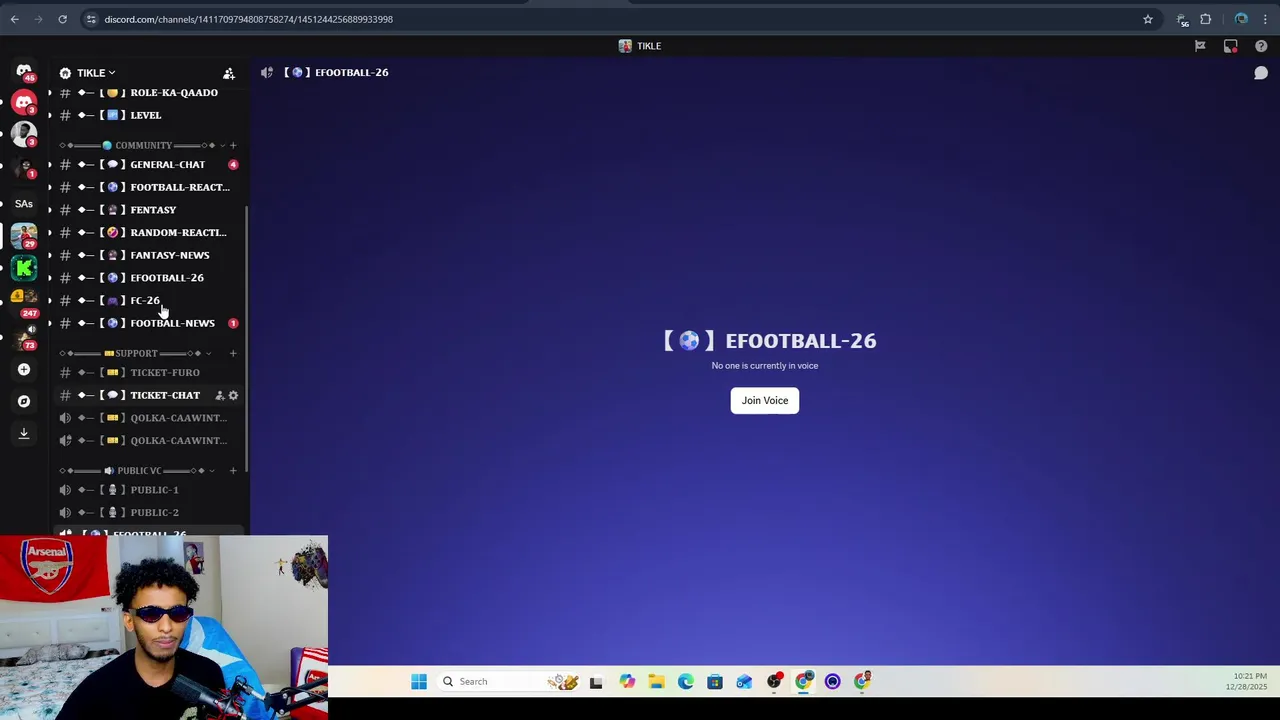Reload the page in Chrome
1280x720 pixels.
(62, 19)
